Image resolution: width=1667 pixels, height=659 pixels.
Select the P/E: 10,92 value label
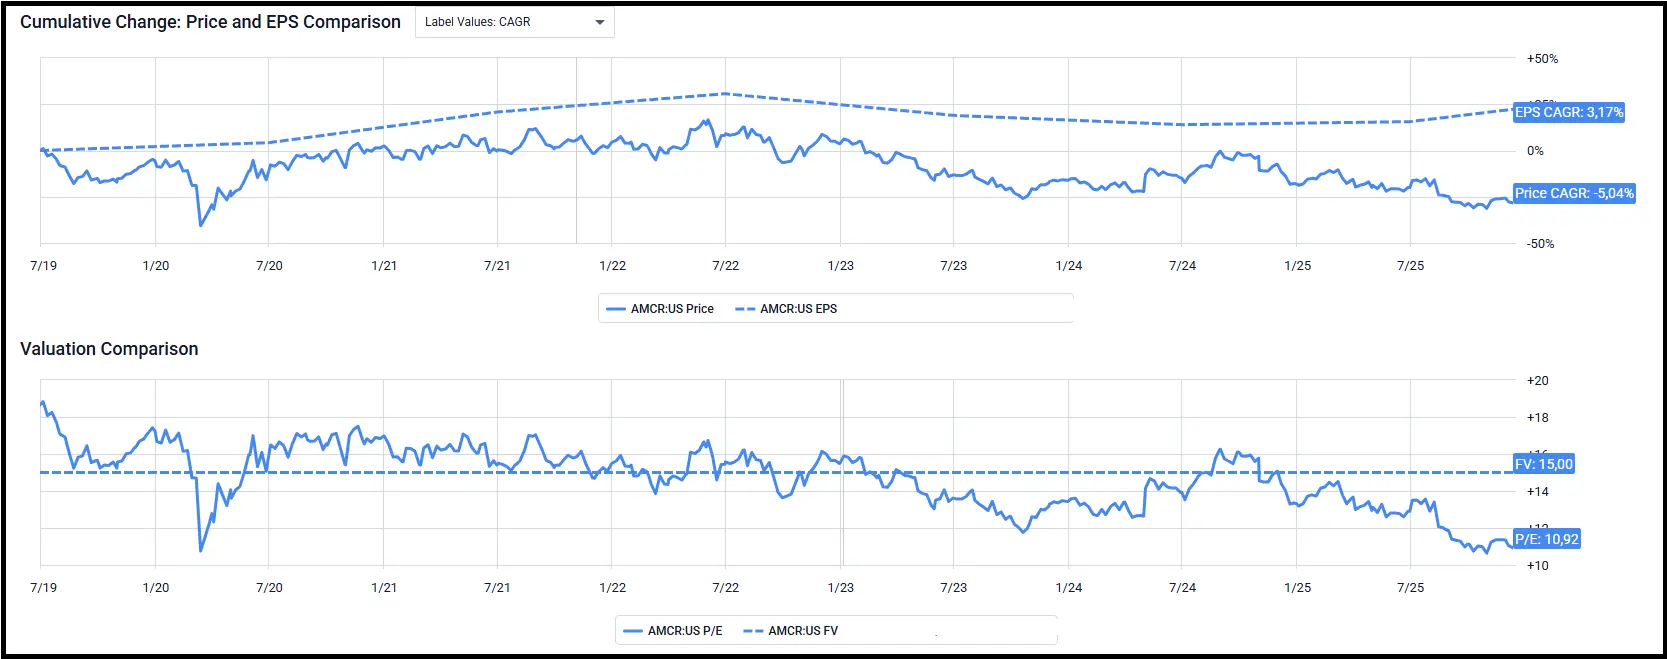click(1546, 539)
